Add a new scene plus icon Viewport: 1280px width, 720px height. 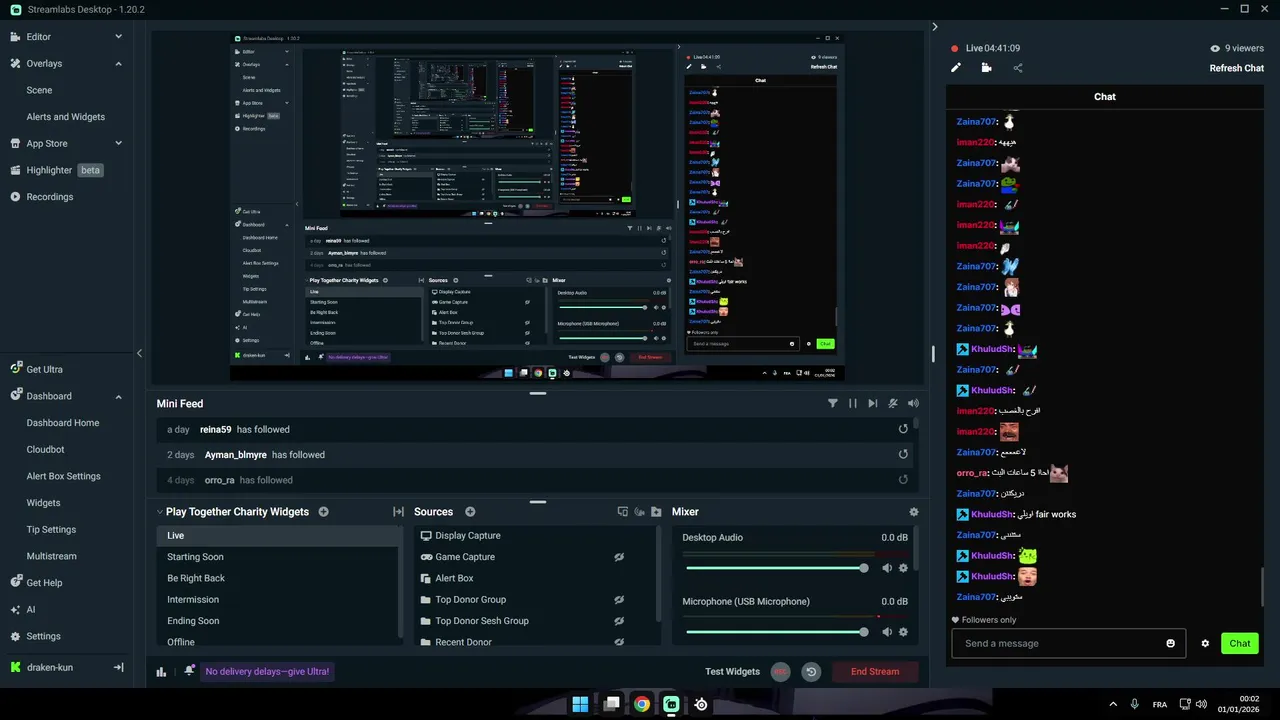[323, 512]
